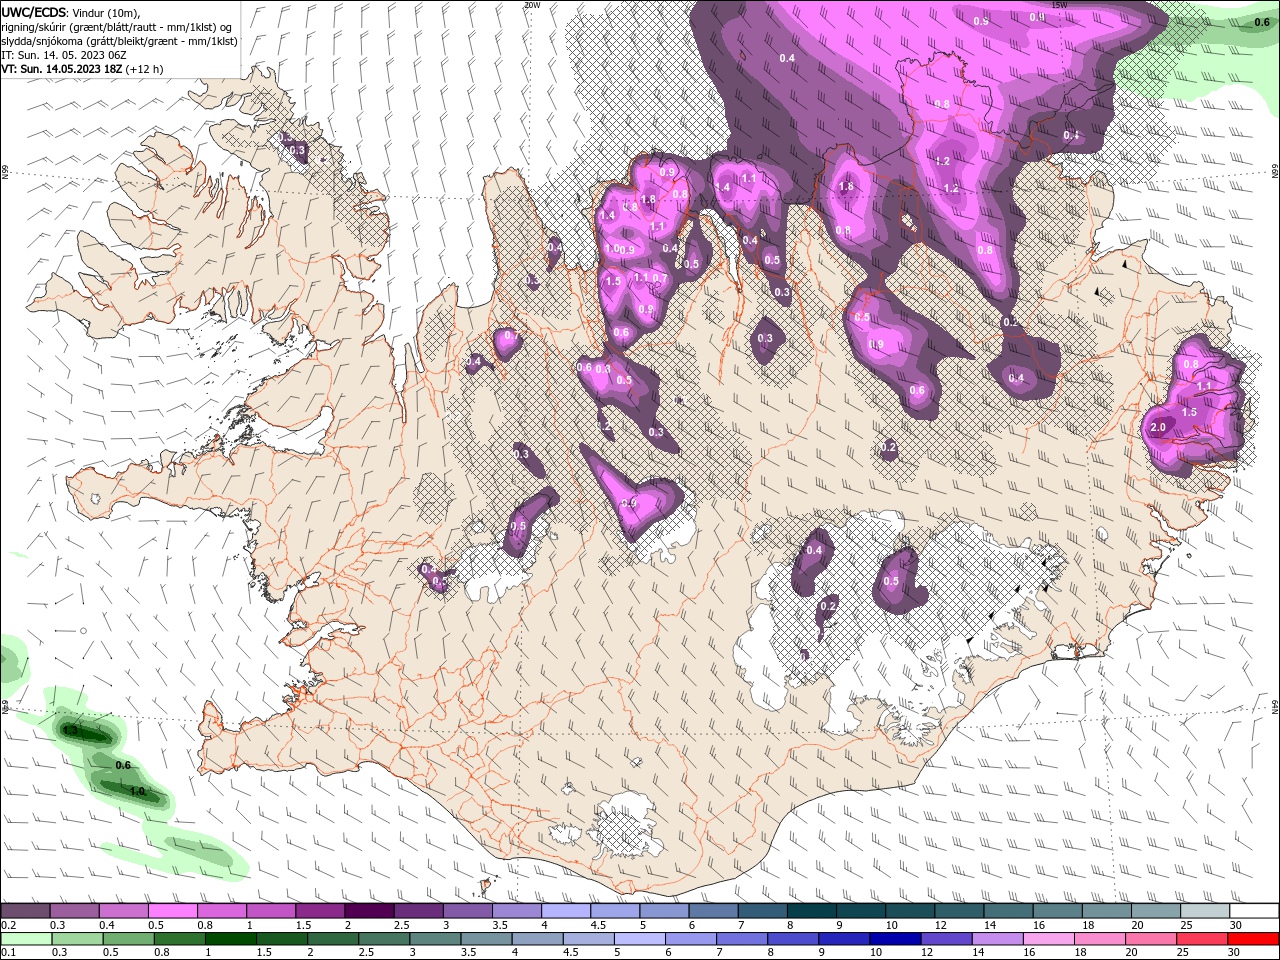Pick the white snow swatch after 30
The width and height of the screenshot is (1280, 960).
[x=1255, y=911]
